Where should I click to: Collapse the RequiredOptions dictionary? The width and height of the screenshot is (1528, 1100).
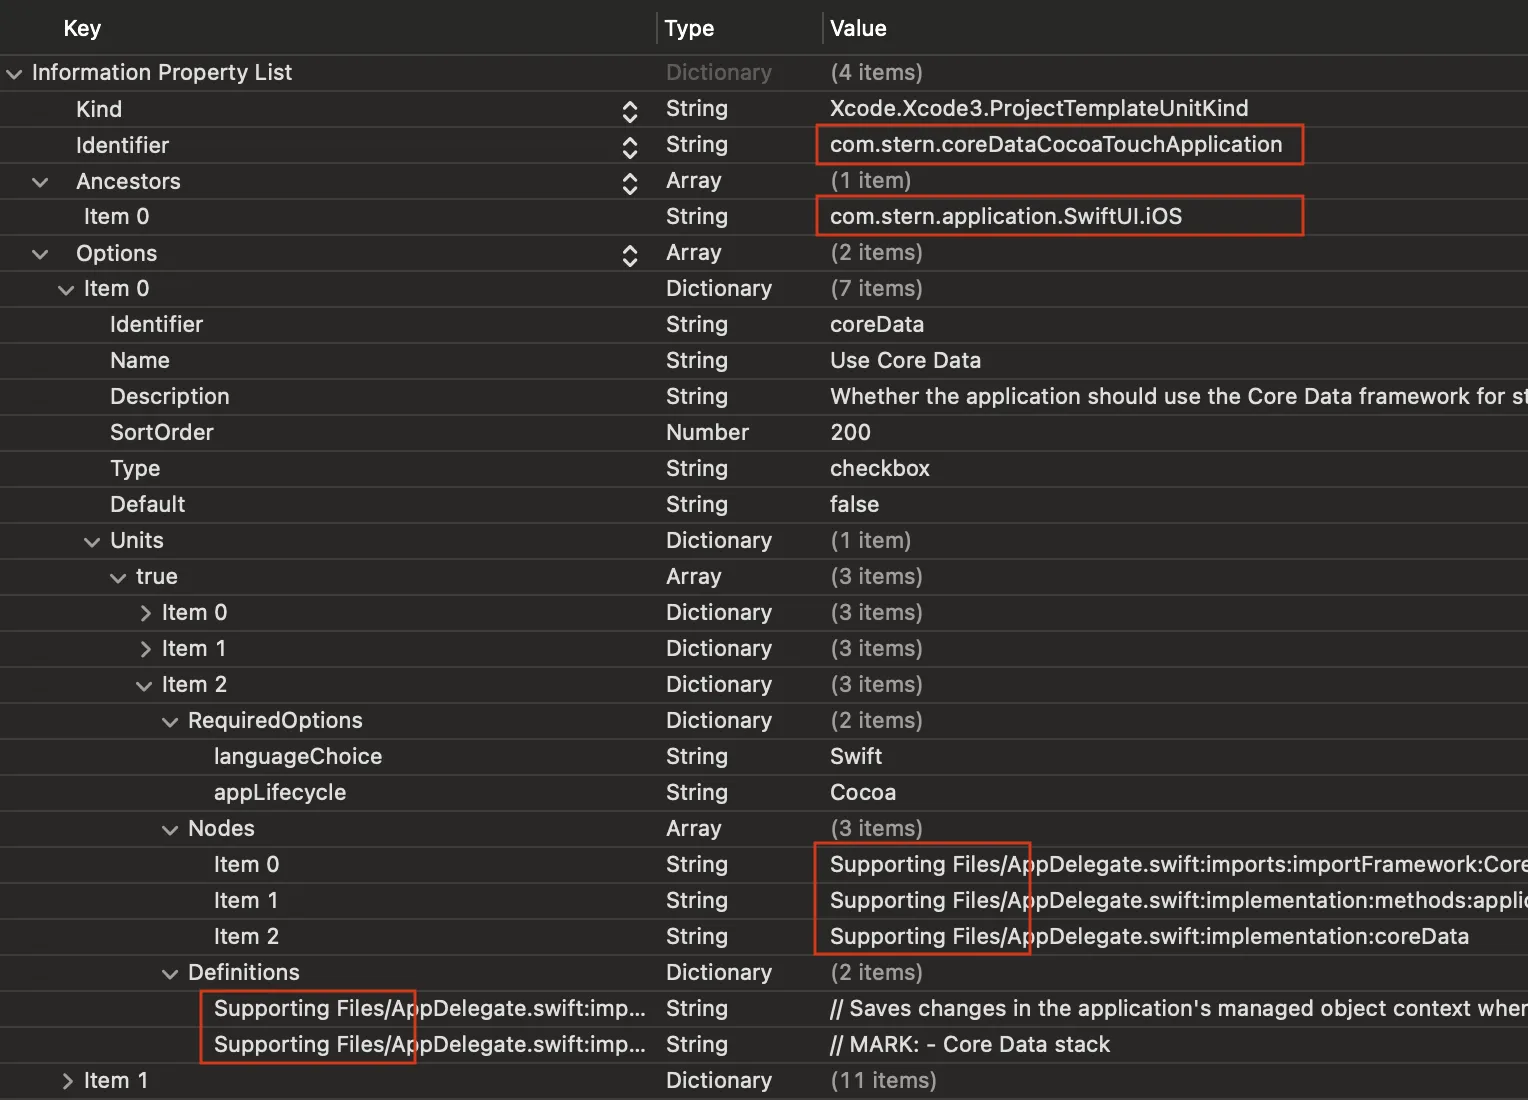tap(170, 722)
